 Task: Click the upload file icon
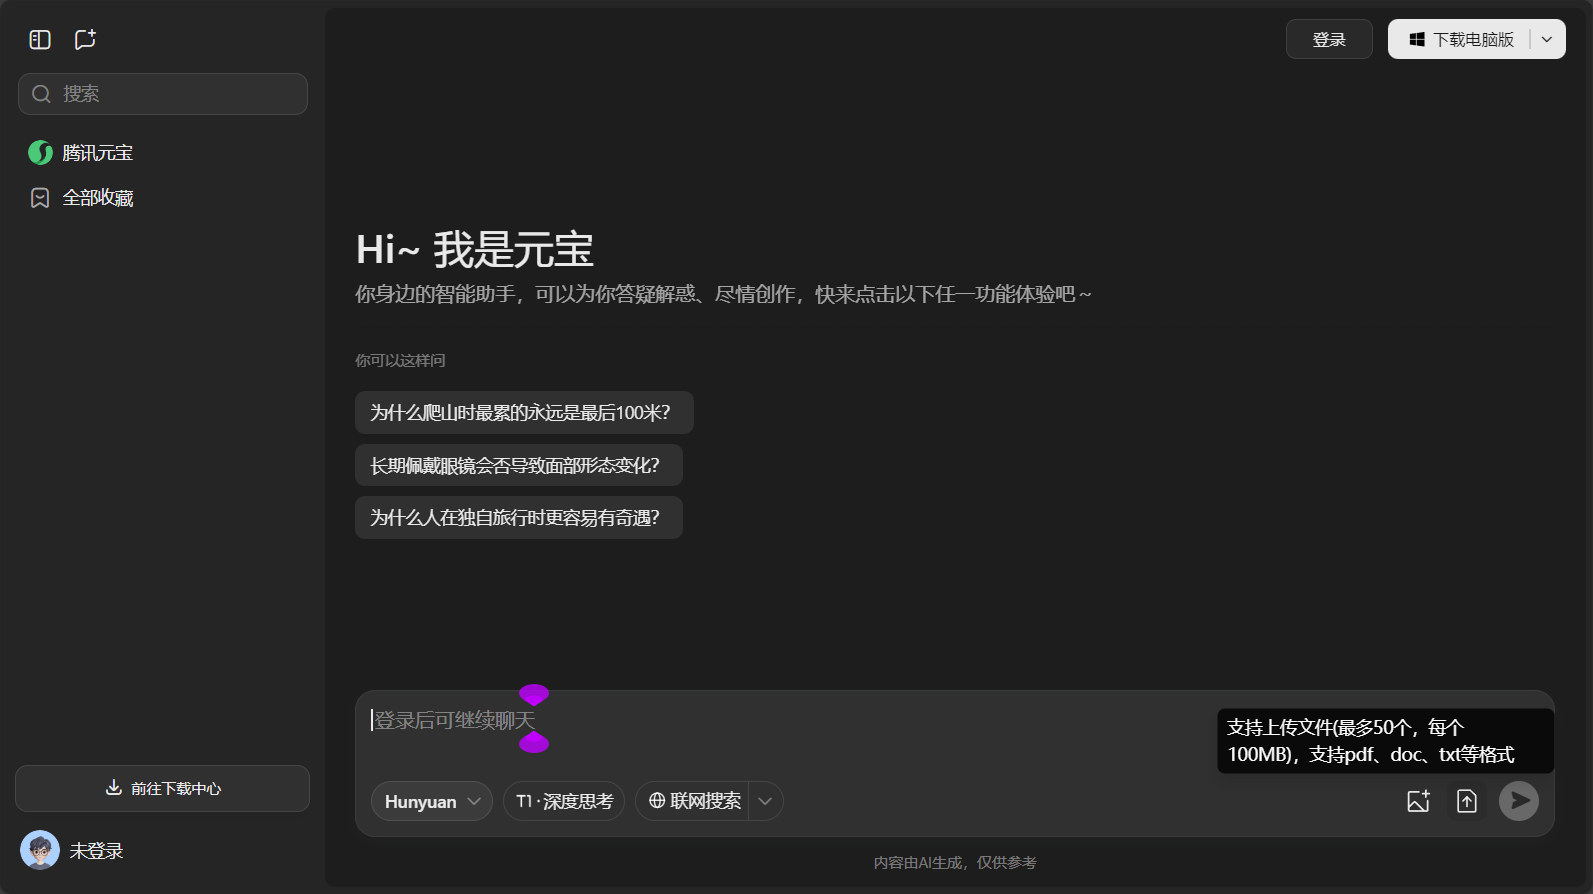(x=1467, y=801)
